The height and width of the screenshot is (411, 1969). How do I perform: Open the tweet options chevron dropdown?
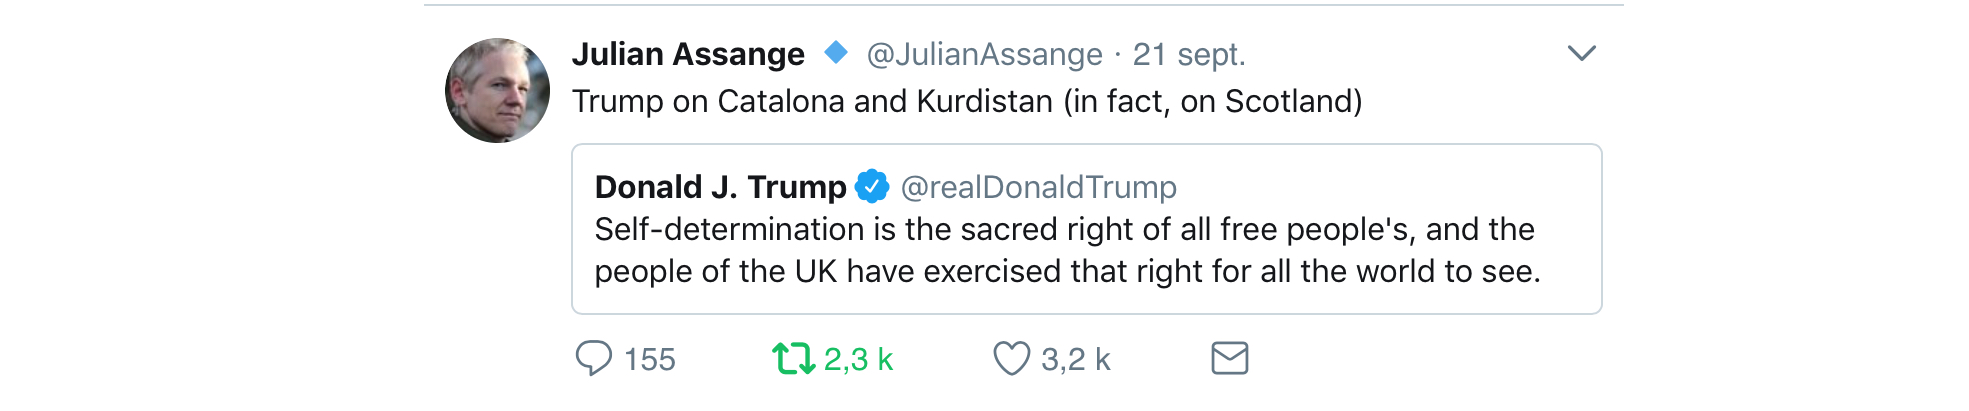(1581, 53)
